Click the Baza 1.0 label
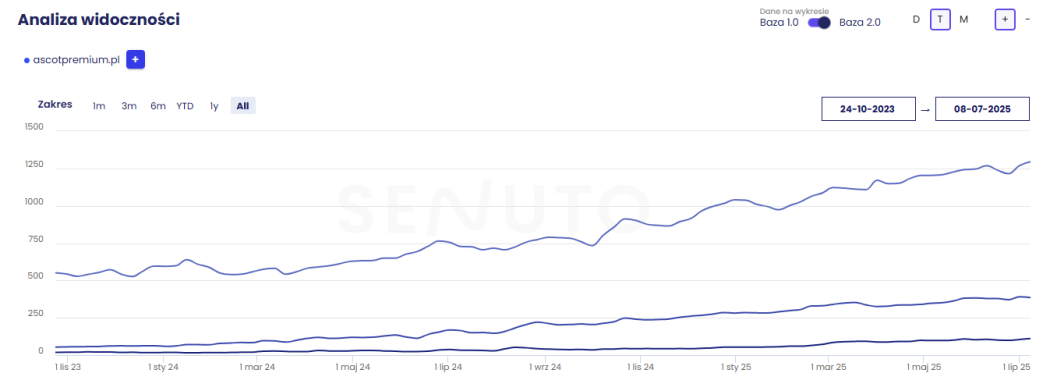 pos(779,22)
